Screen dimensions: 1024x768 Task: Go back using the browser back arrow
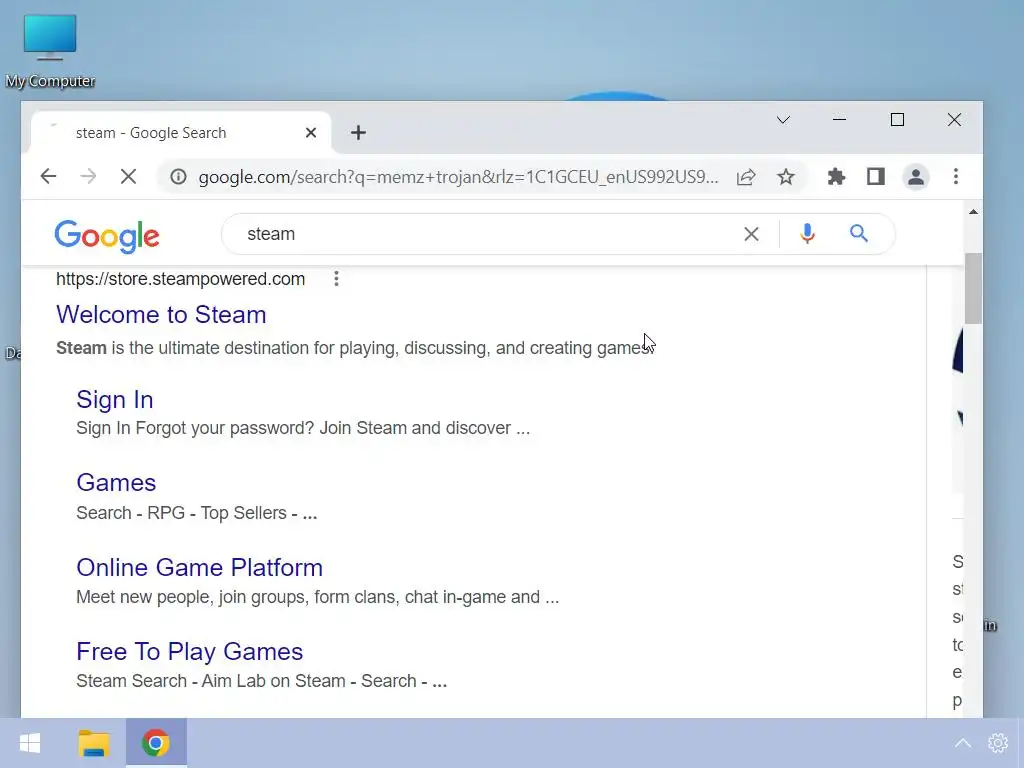tap(48, 176)
